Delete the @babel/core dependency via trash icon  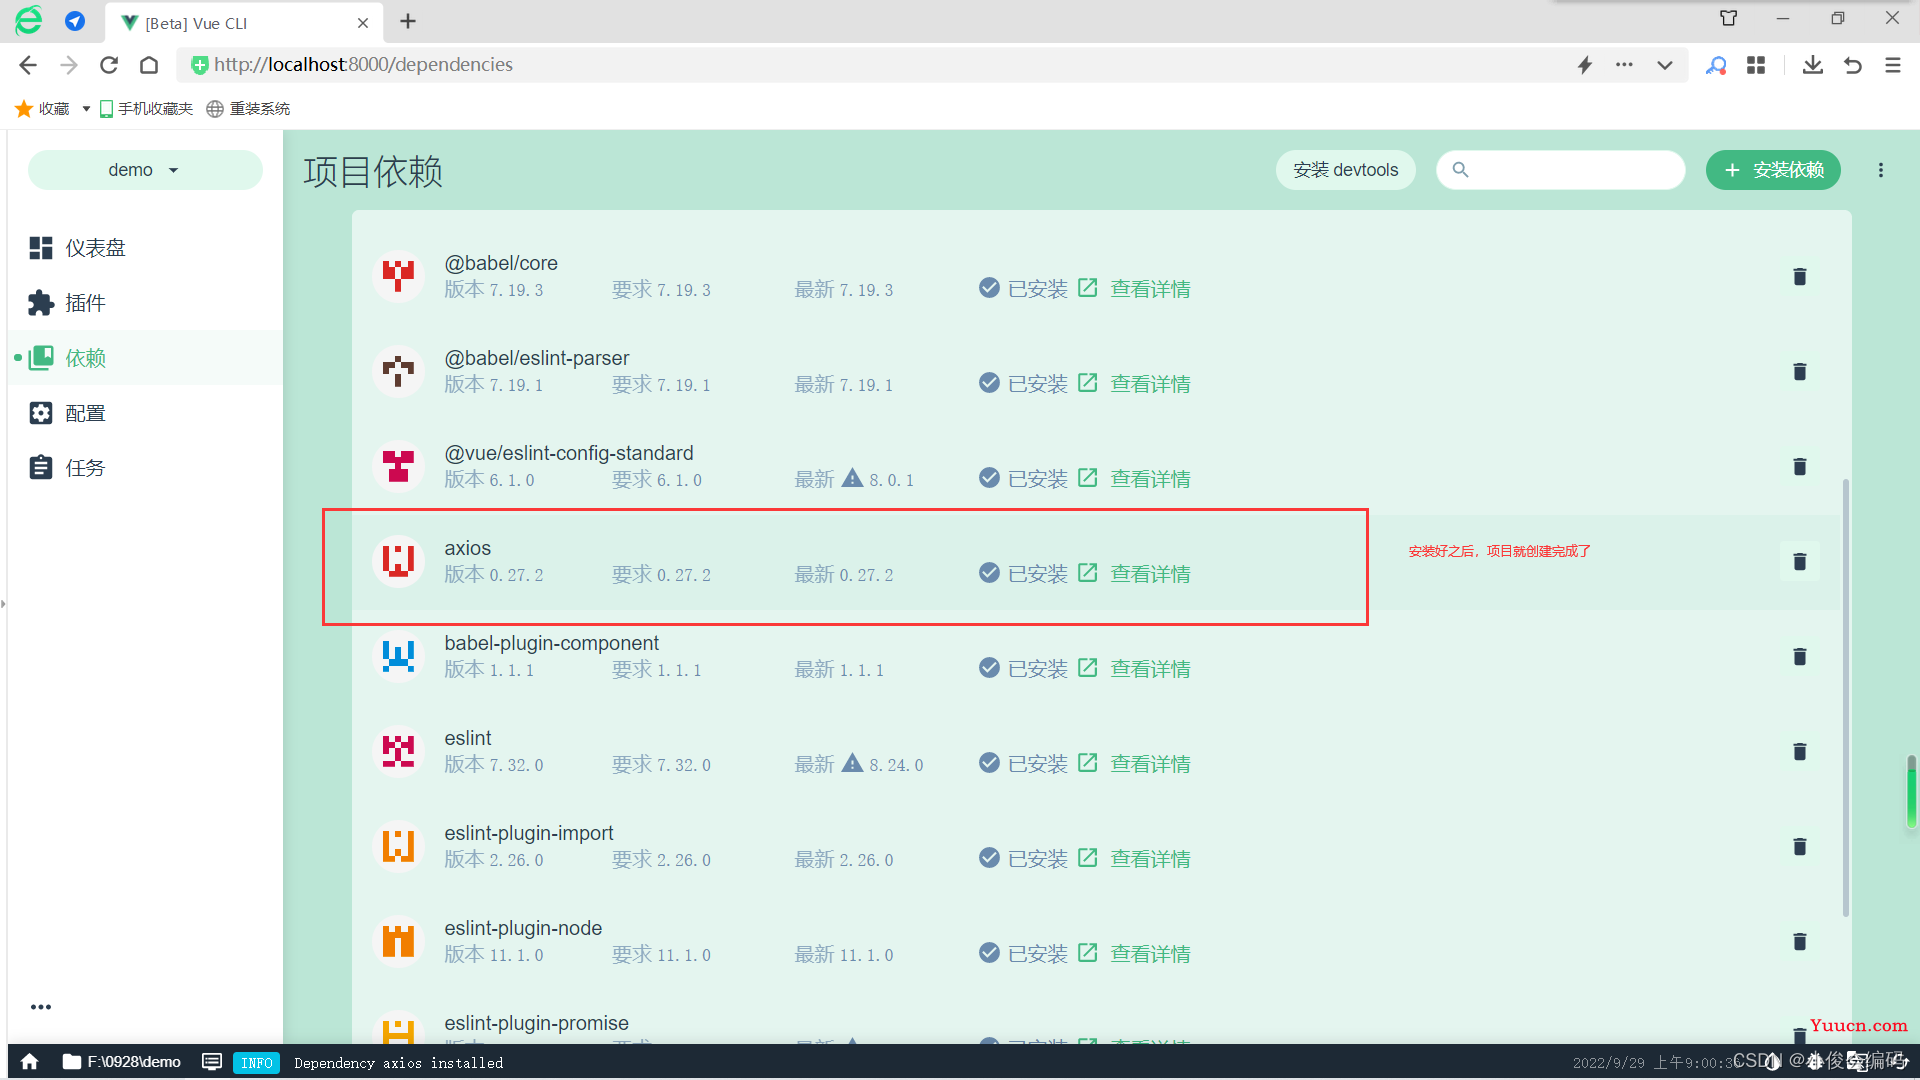(x=1799, y=277)
